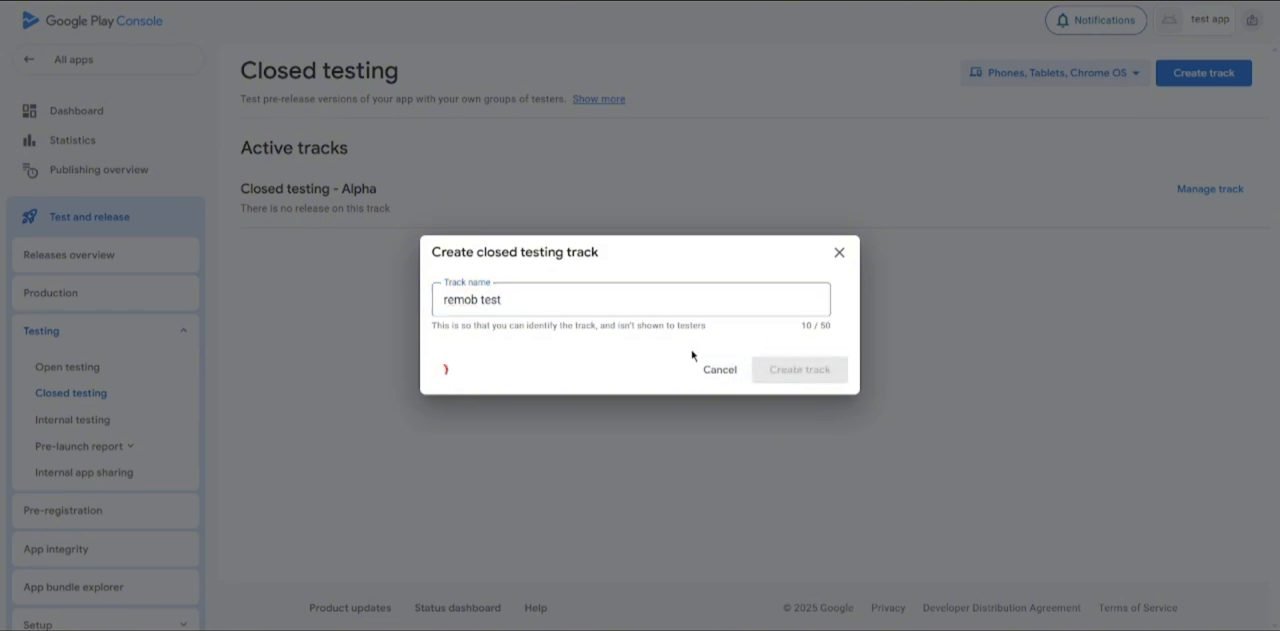1280x631 pixels.
Task: Click the Android icon beside test app
Action: pyautogui.click(x=1169, y=20)
